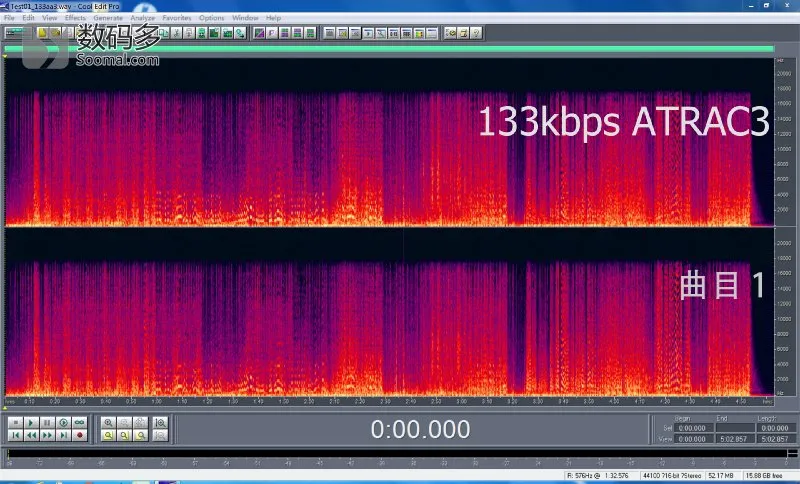Click the Rewind double-arrow button
Image resolution: width=800 pixels, height=484 pixels.
[31, 435]
